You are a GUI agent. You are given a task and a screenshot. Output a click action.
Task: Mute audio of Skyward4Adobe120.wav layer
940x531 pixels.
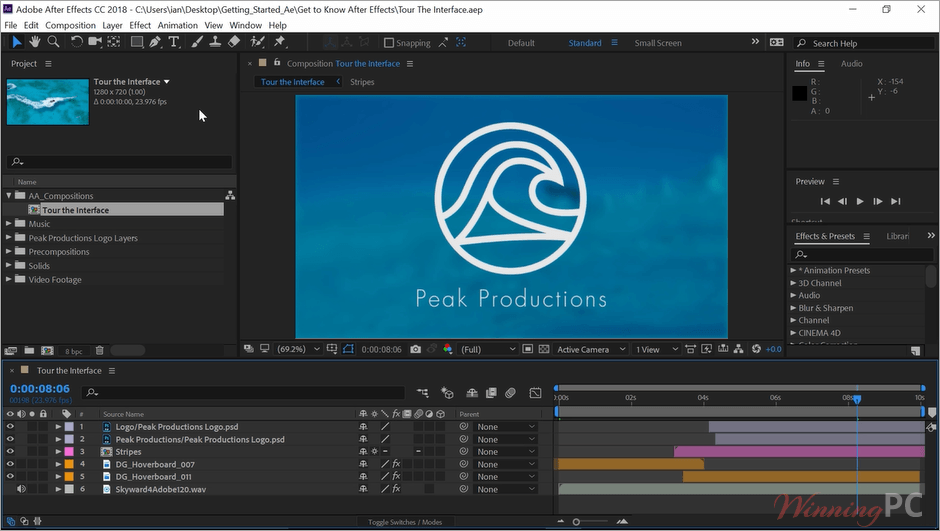click(21, 489)
